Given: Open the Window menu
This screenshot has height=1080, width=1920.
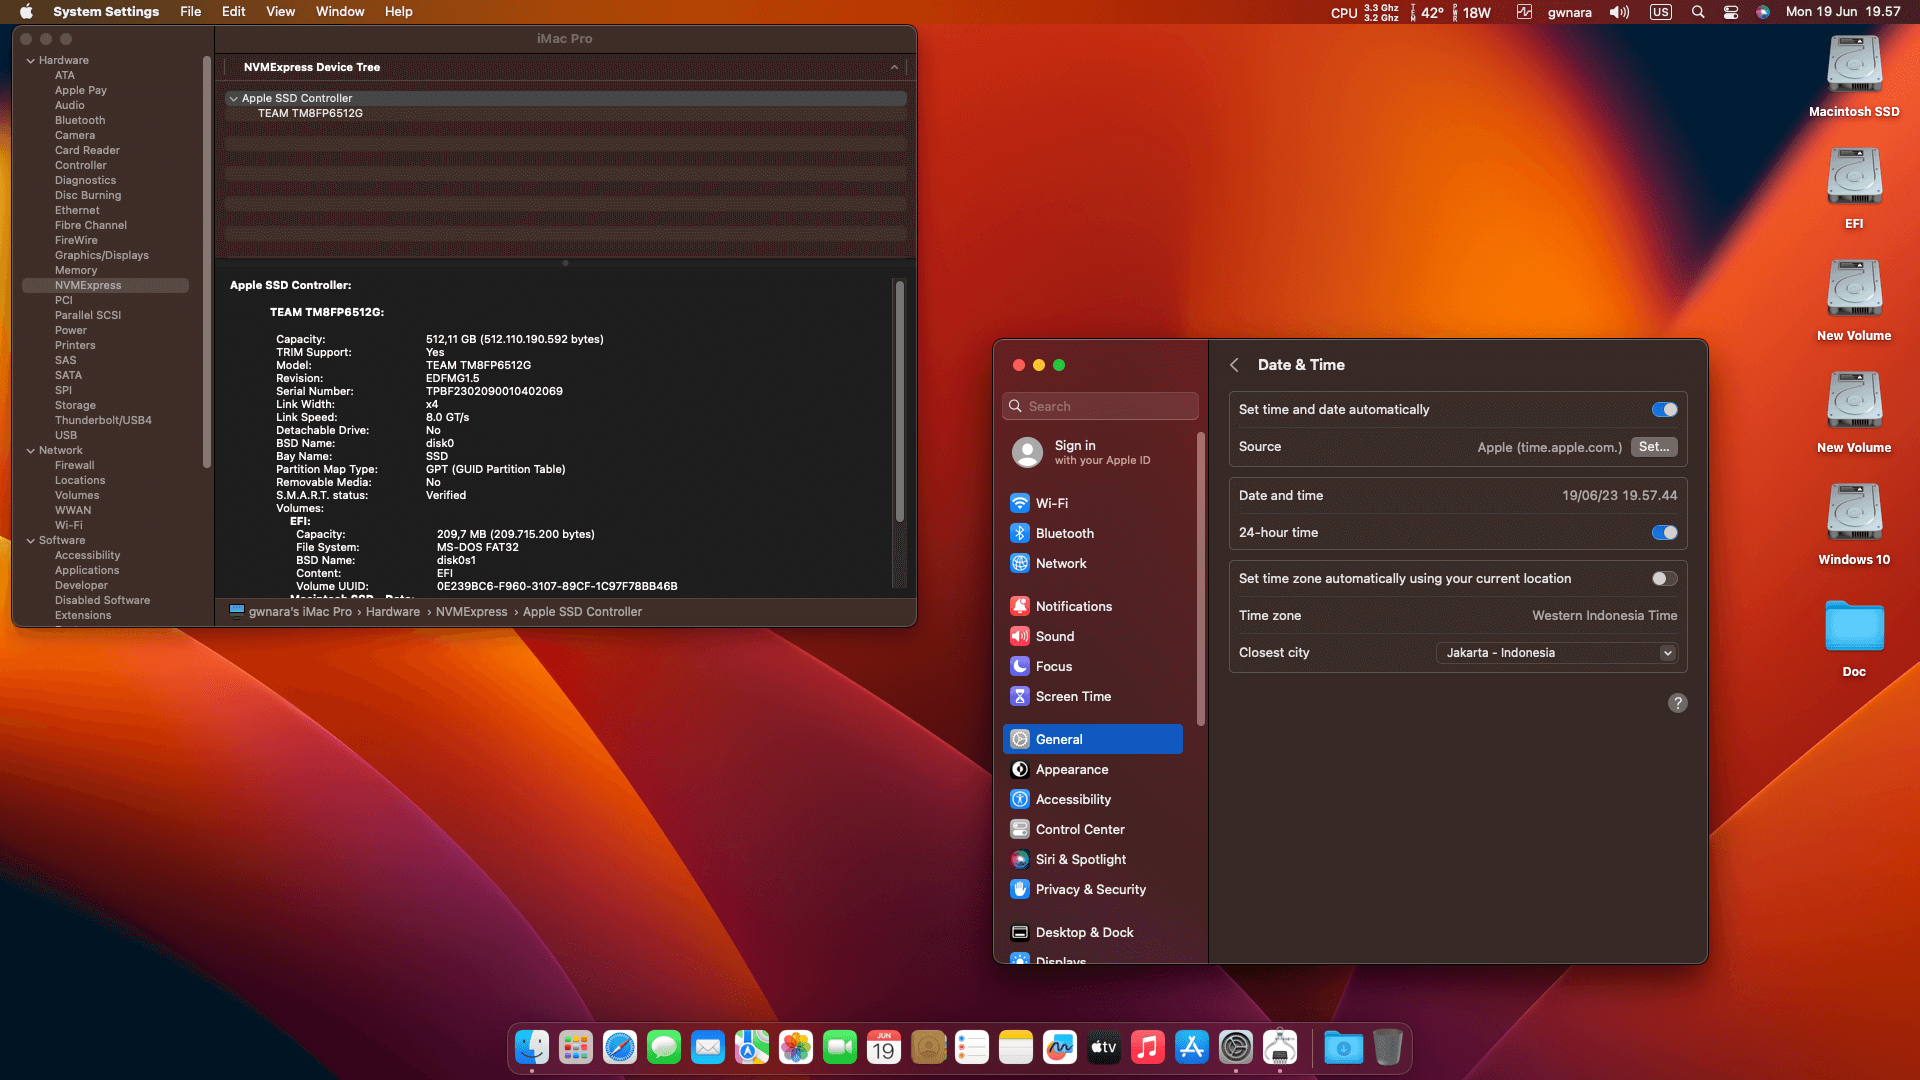Looking at the screenshot, I should tap(340, 12).
